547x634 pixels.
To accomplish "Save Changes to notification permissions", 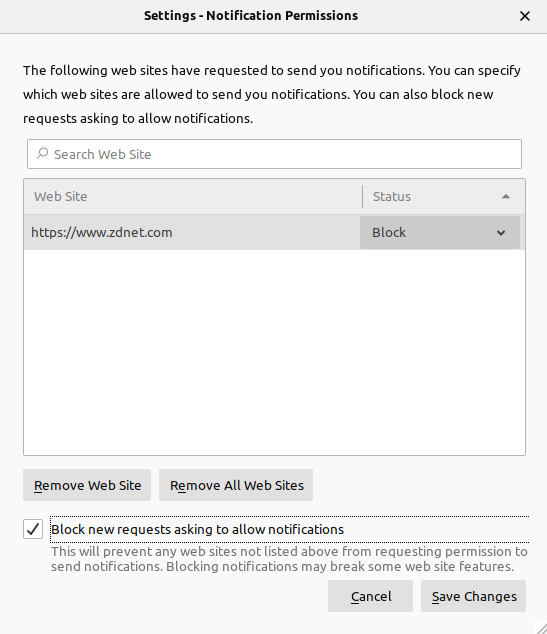I will coord(473,596).
